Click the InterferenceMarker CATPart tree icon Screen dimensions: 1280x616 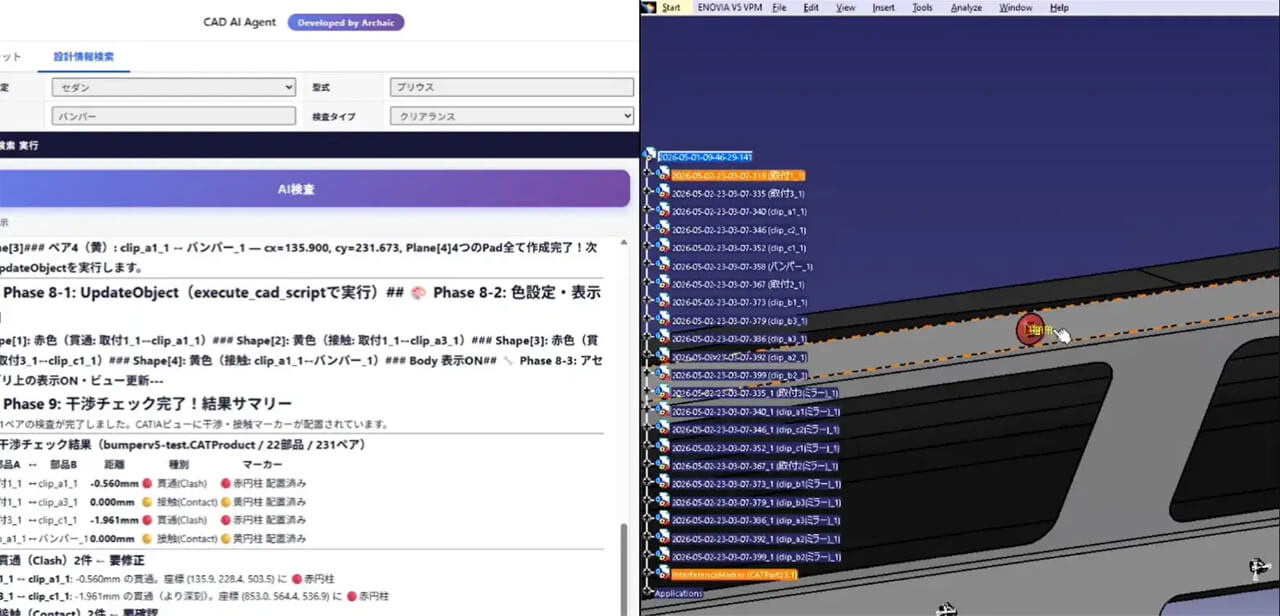pyautogui.click(x=663, y=575)
